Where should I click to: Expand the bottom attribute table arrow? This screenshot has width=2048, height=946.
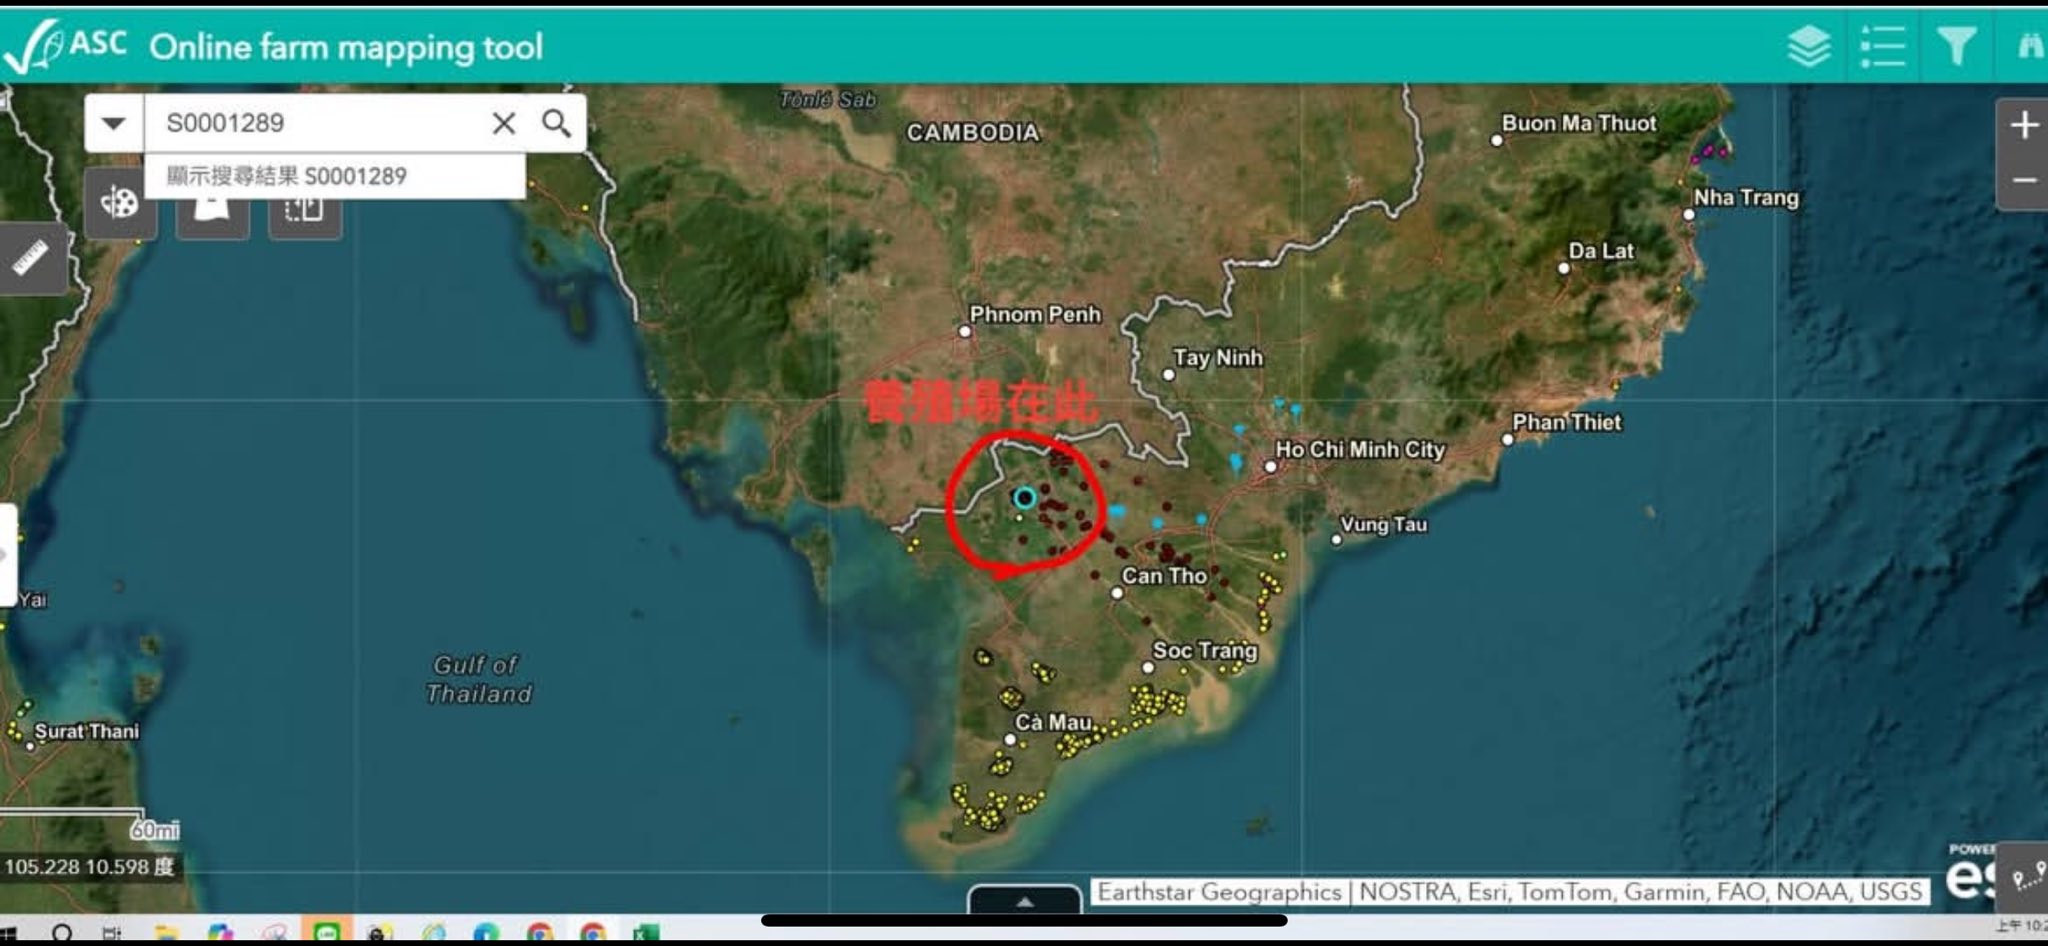(x=1024, y=901)
